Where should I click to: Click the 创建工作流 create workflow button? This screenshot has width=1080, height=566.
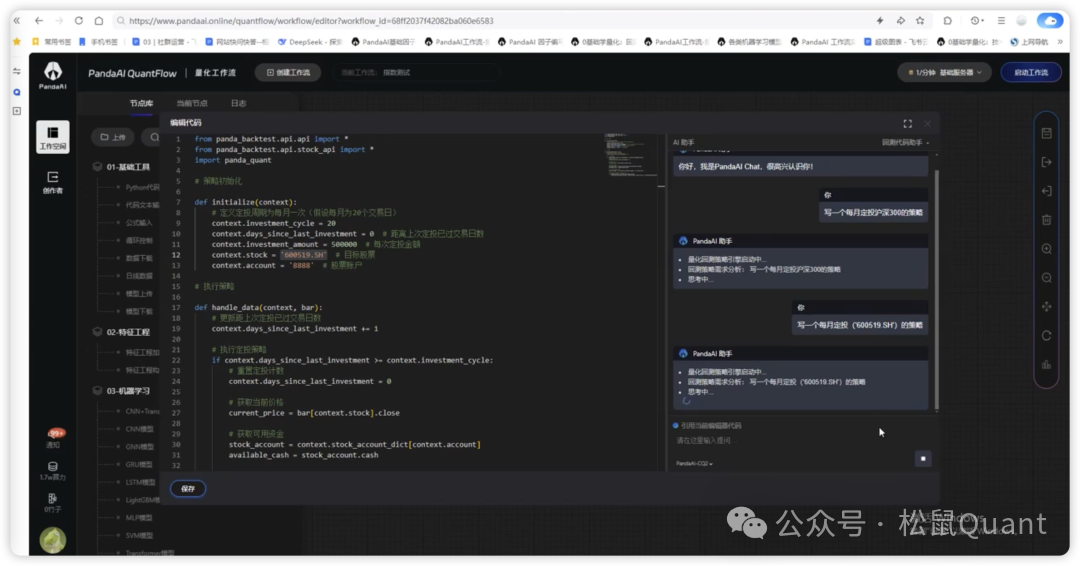(x=287, y=72)
